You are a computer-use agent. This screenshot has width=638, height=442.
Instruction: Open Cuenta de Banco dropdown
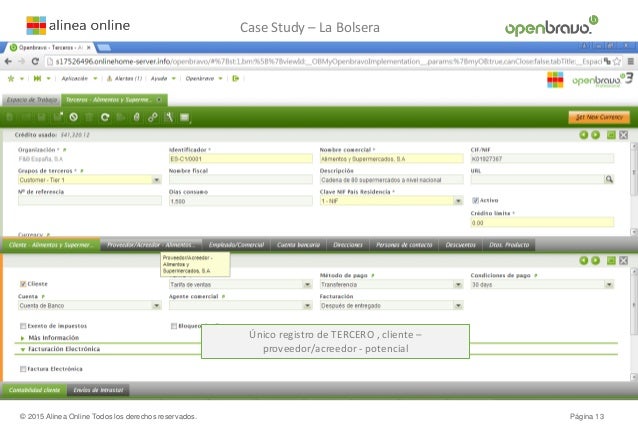[x=157, y=306]
